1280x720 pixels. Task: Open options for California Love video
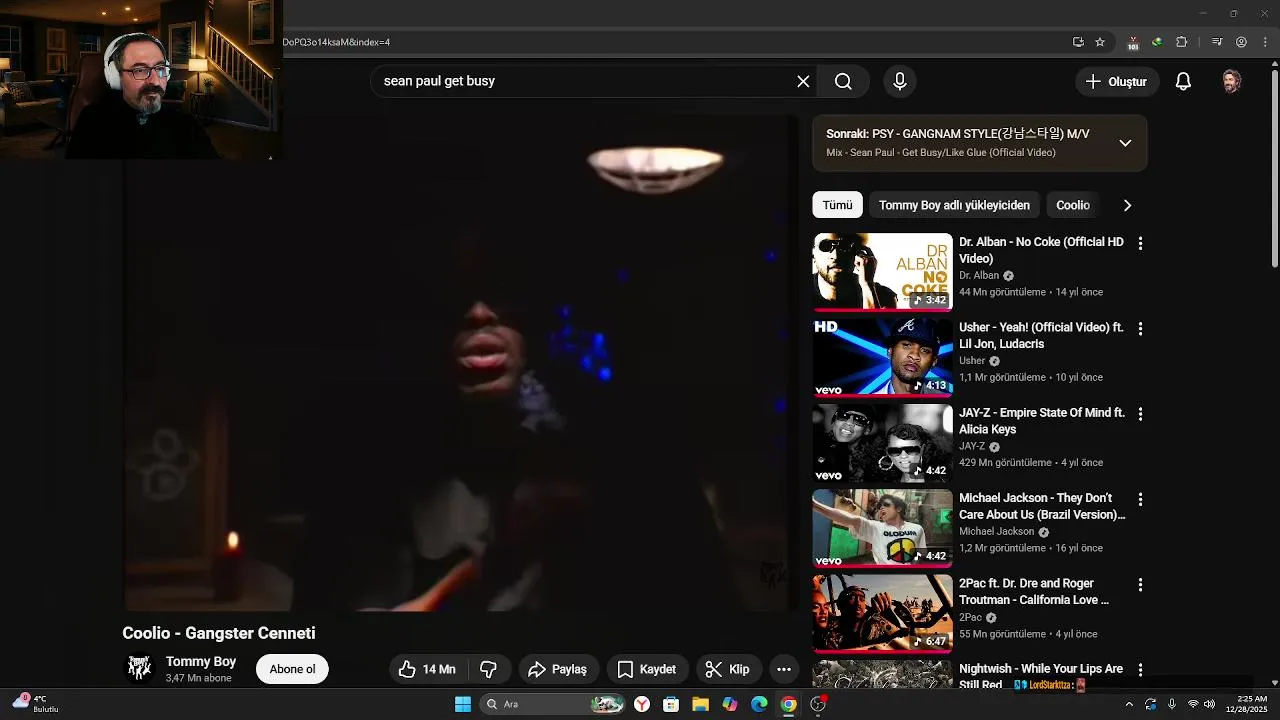pyautogui.click(x=1140, y=584)
